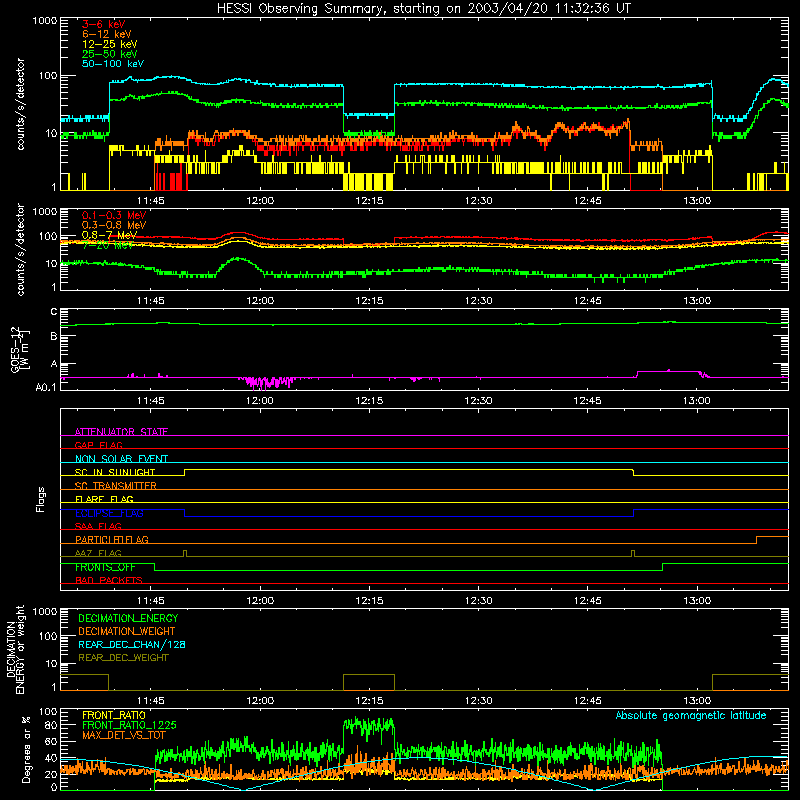
Task: Select the 12-25 keV legend label
Action: click(x=110, y=44)
